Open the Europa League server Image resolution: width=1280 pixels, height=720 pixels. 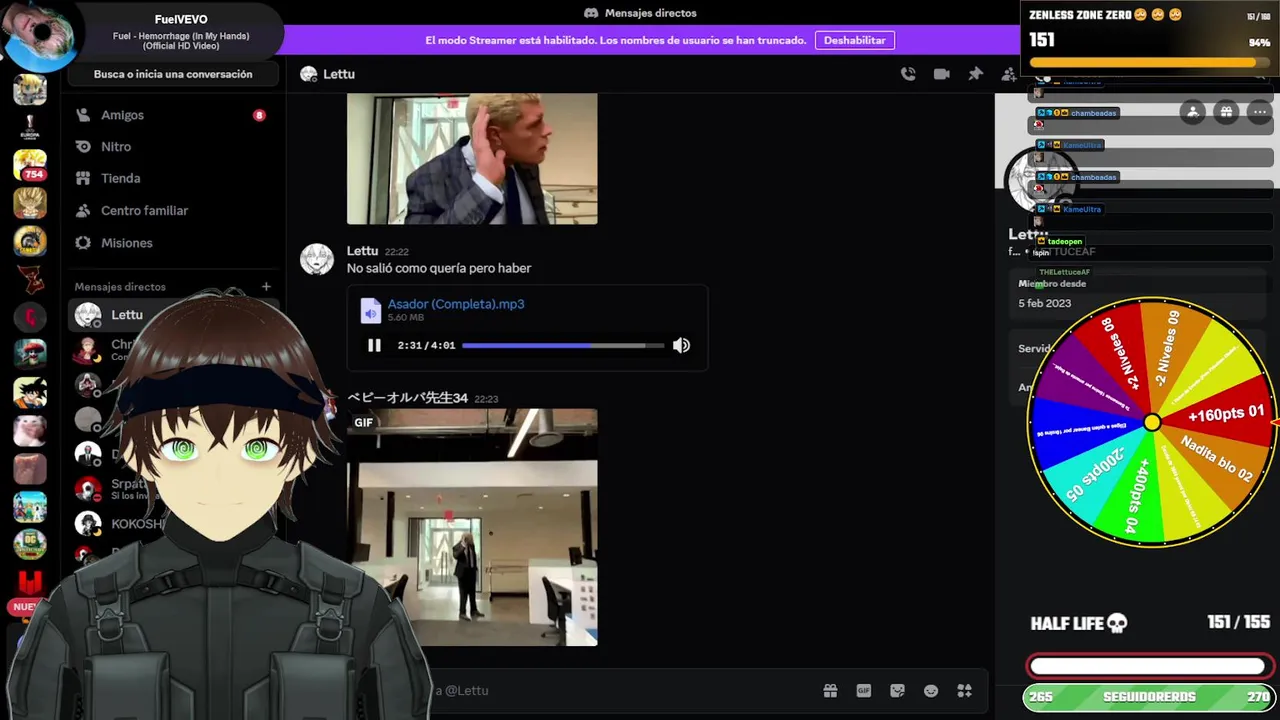coord(30,127)
